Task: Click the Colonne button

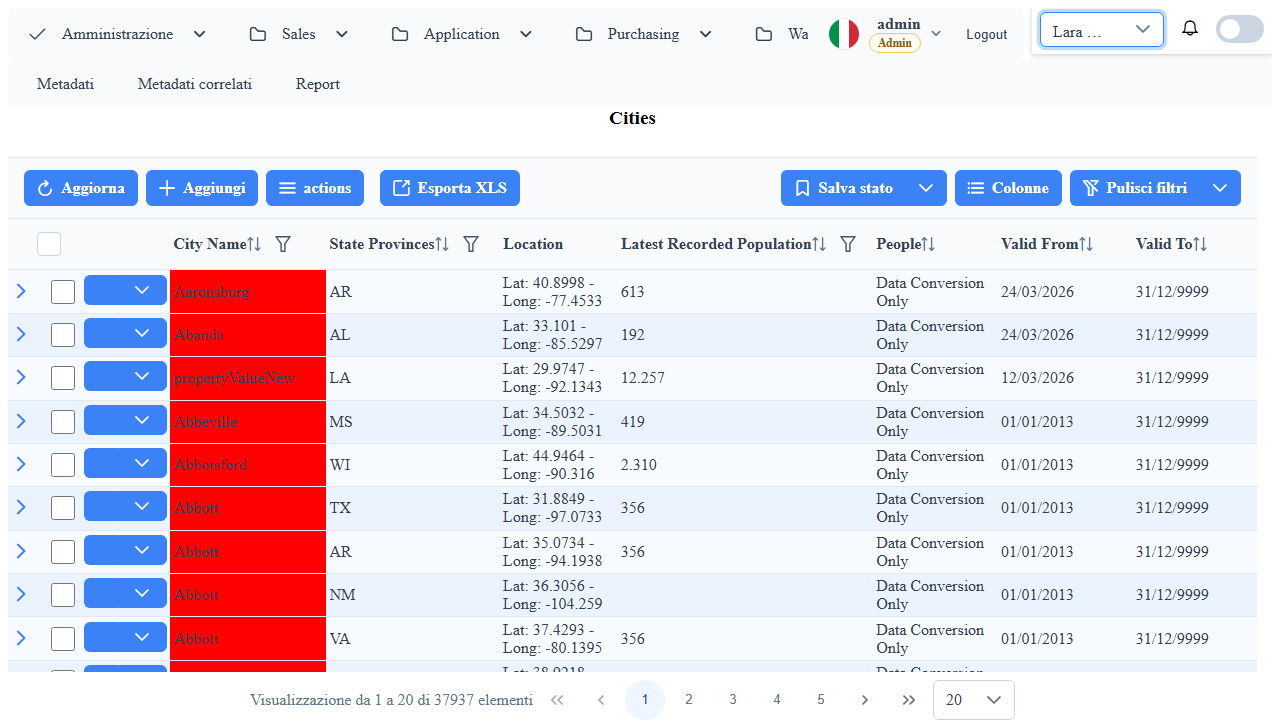Action: tap(1009, 188)
